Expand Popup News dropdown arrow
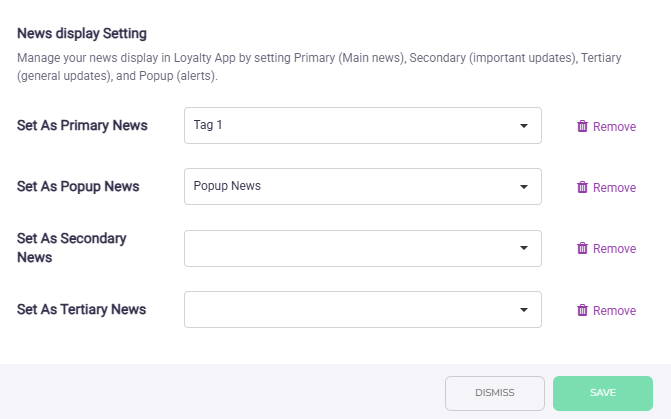The height and width of the screenshot is (419, 671). [523, 187]
